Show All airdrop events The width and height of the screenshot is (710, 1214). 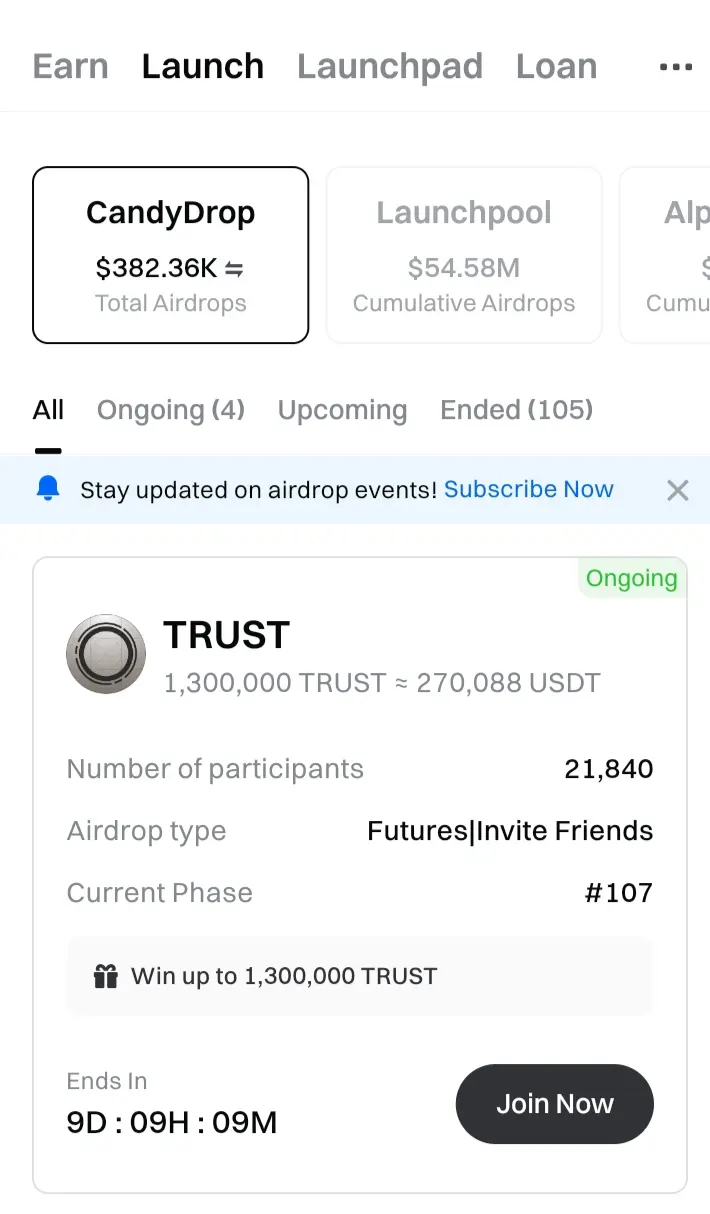coord(48,410)
